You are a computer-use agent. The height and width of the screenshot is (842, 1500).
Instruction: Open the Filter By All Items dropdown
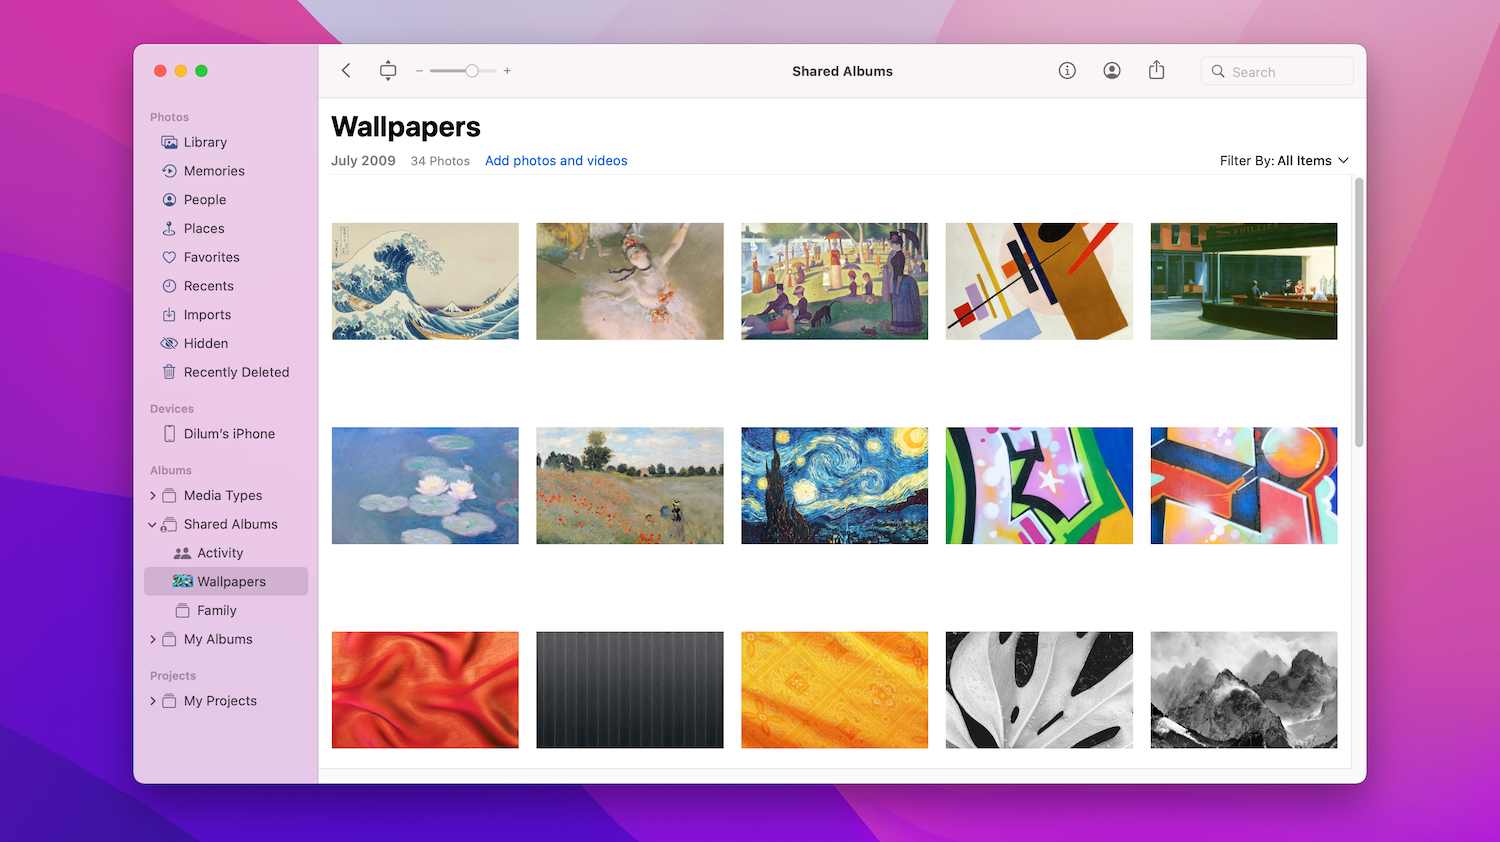[1284, 161]
